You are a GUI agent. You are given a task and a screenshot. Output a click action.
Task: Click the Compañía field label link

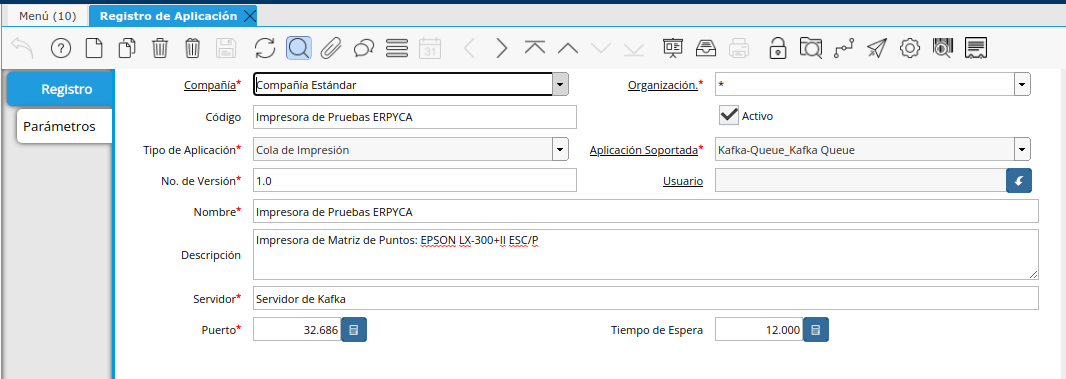[209, 85]
